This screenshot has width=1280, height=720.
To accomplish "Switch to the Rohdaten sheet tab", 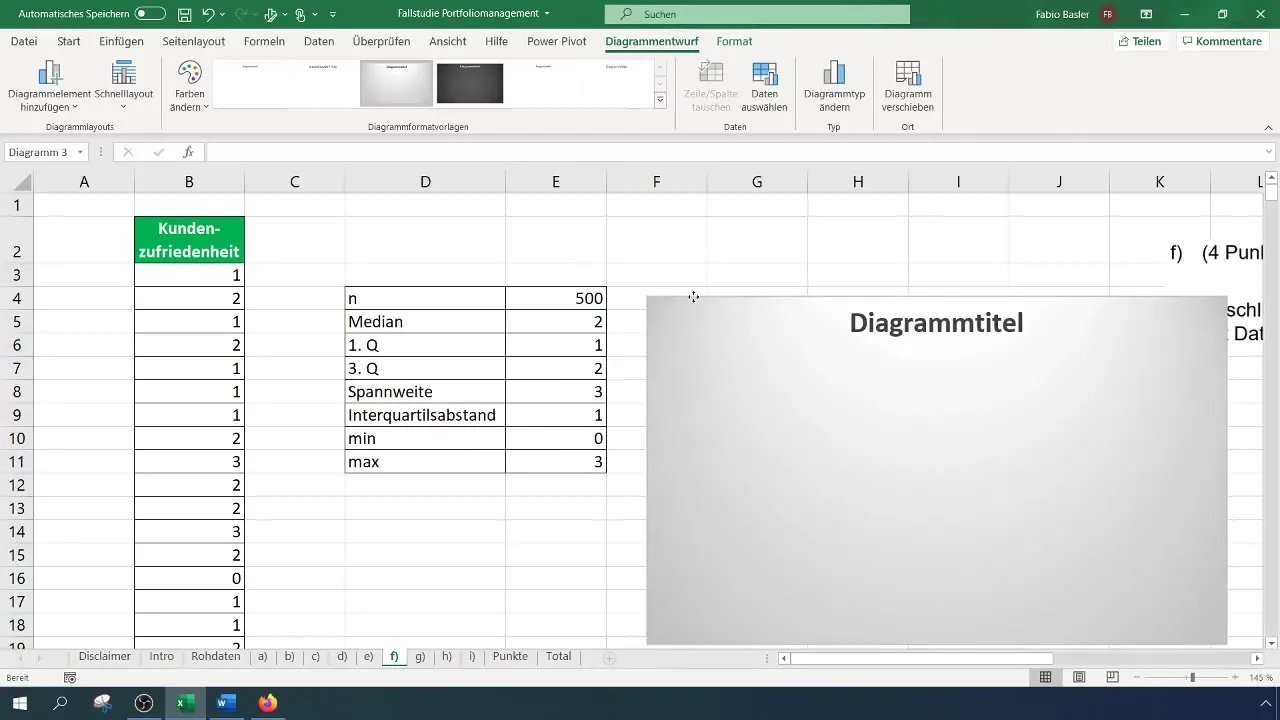I will tap(215, 657).
